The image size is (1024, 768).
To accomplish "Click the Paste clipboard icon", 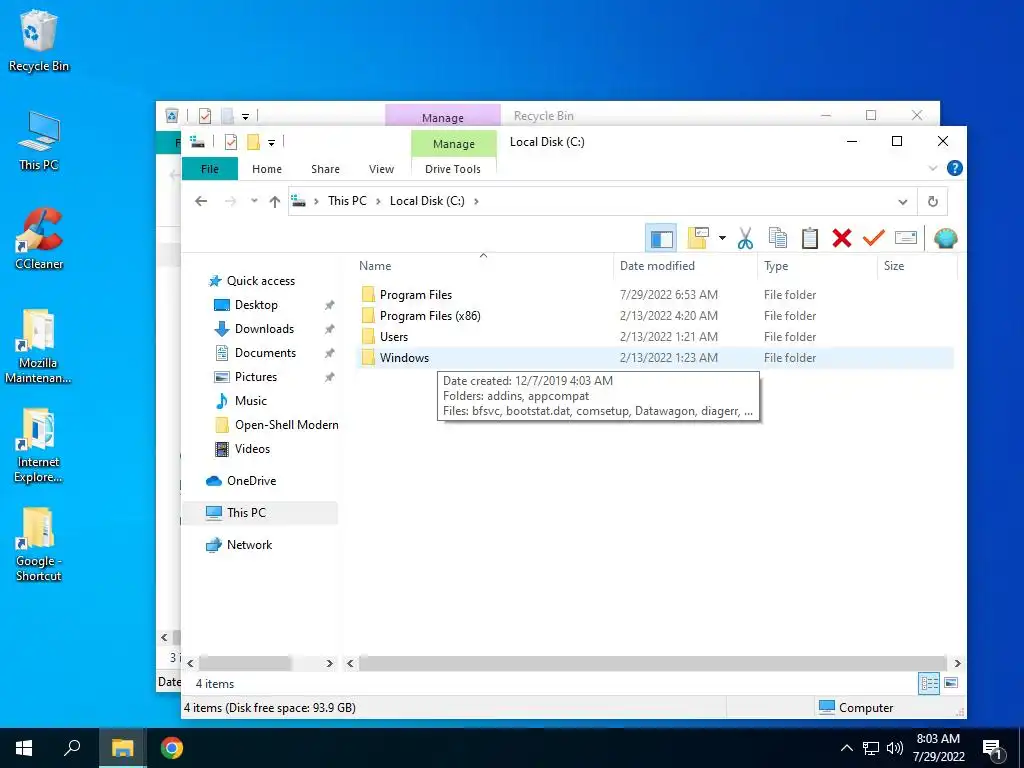I will pos(810,238).
